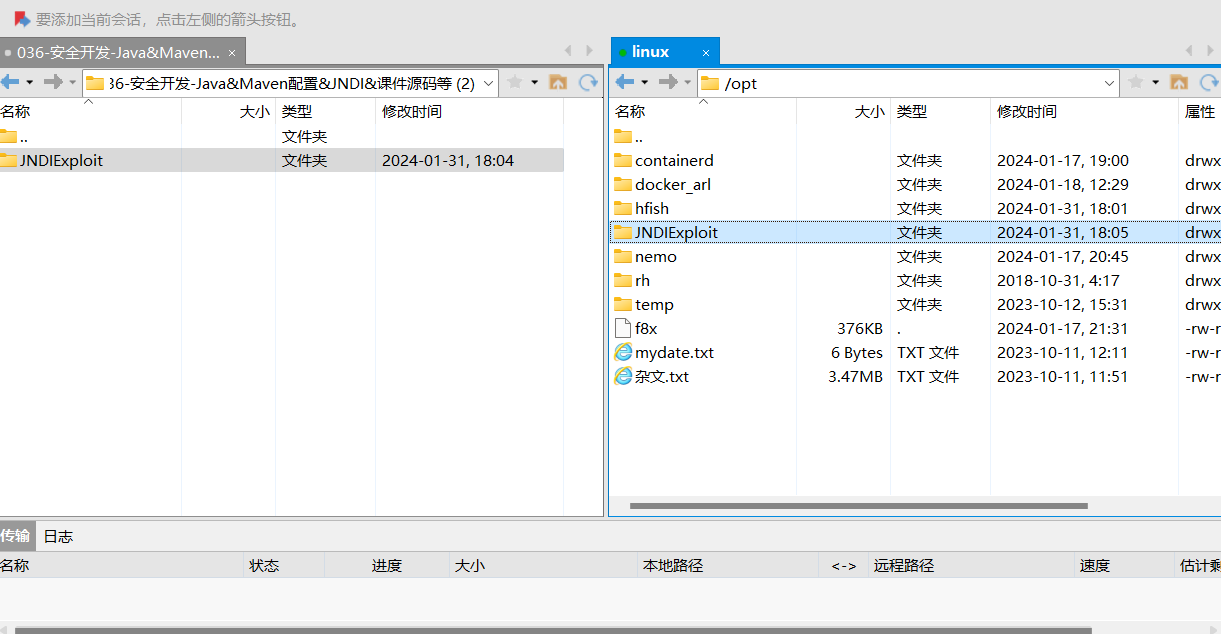Select the 传输 tab

pyautogui.click(x=15, y=536)
